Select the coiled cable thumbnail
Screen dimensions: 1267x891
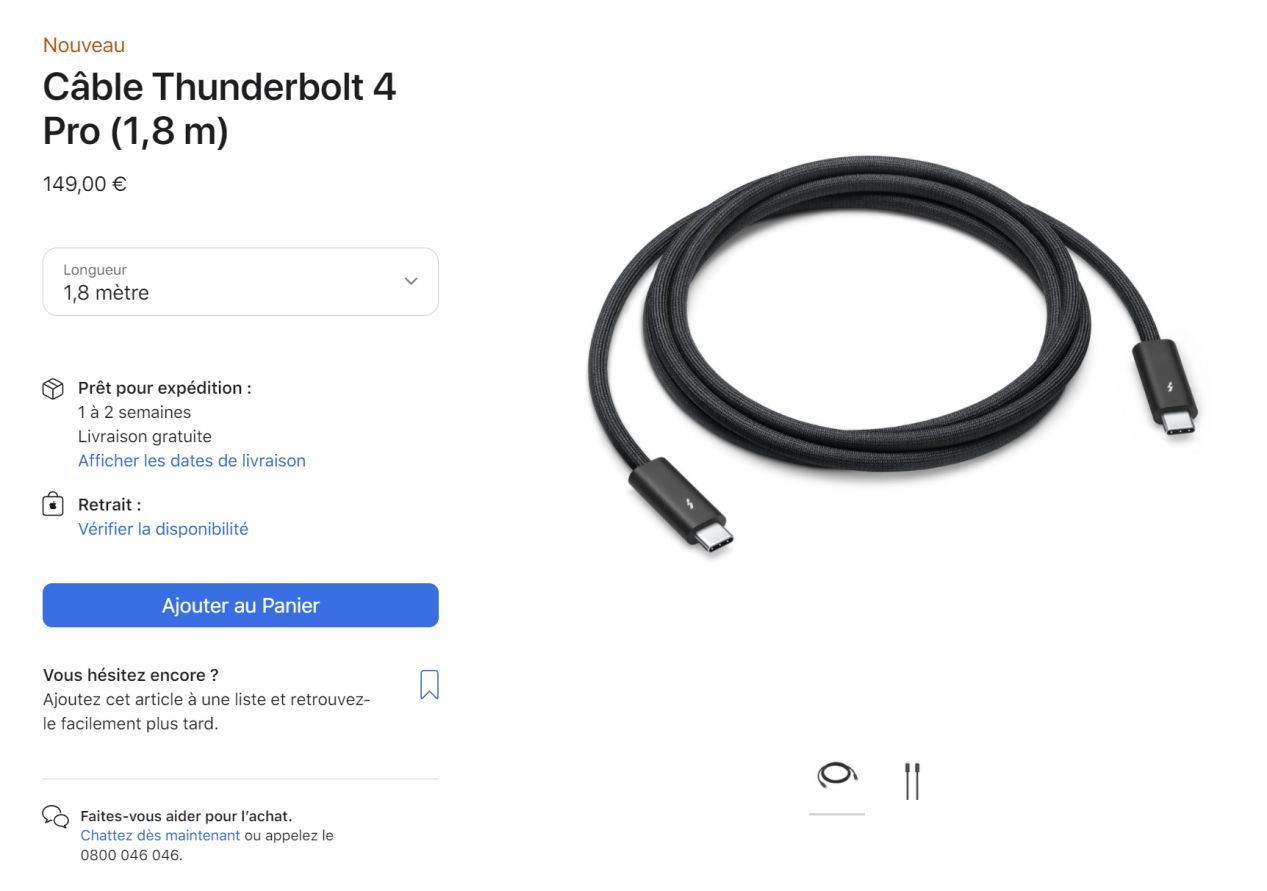837,775
